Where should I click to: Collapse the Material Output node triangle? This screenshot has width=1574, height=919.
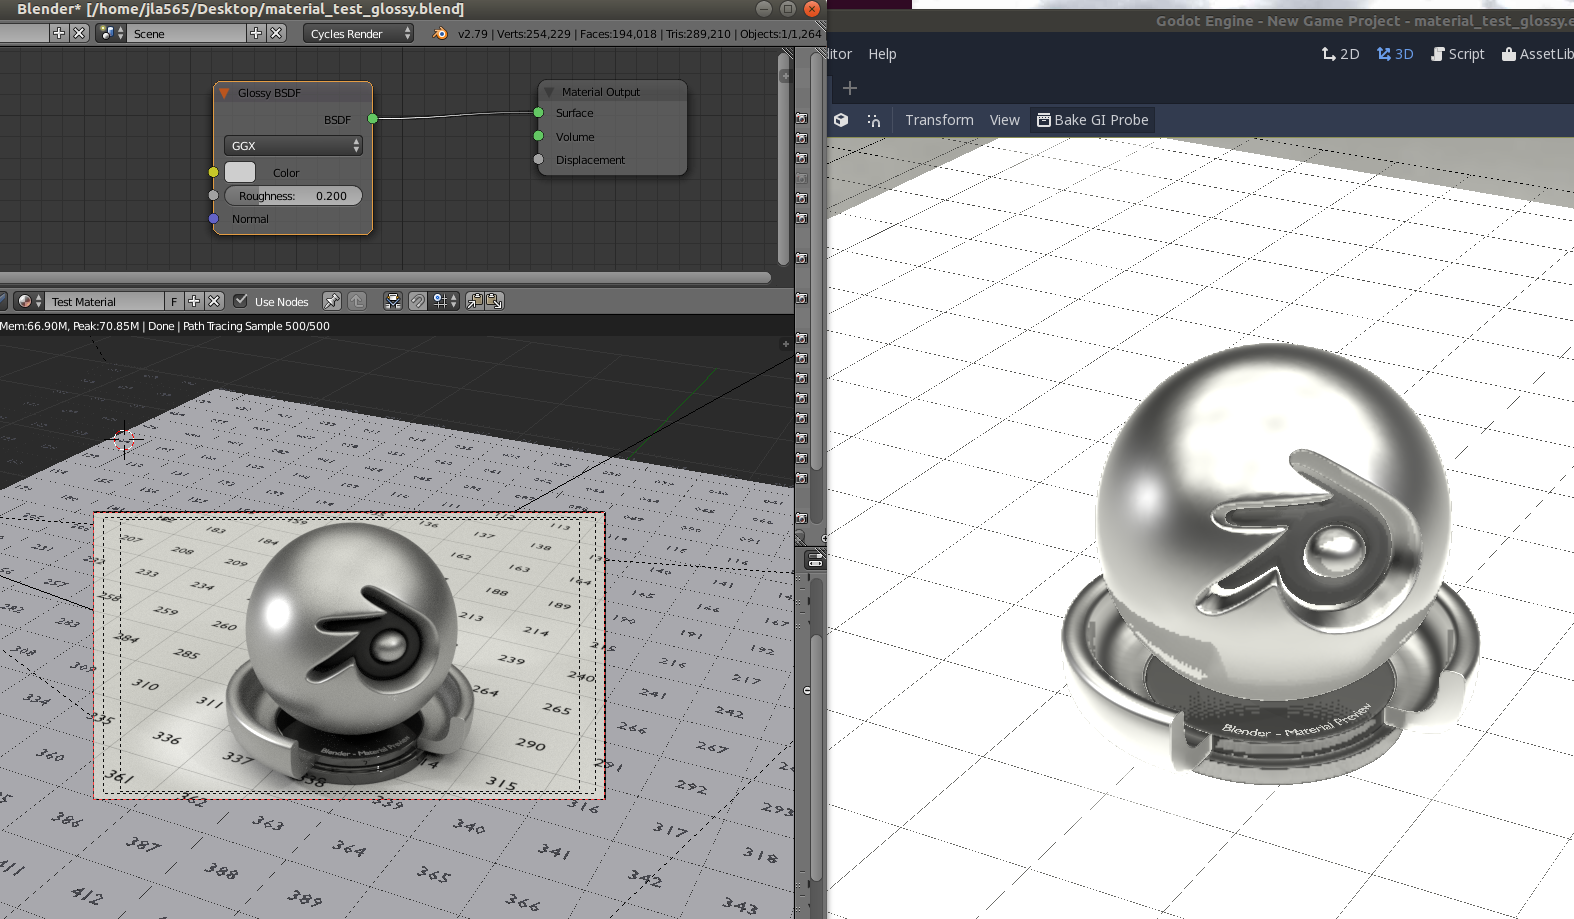[549, 91]
